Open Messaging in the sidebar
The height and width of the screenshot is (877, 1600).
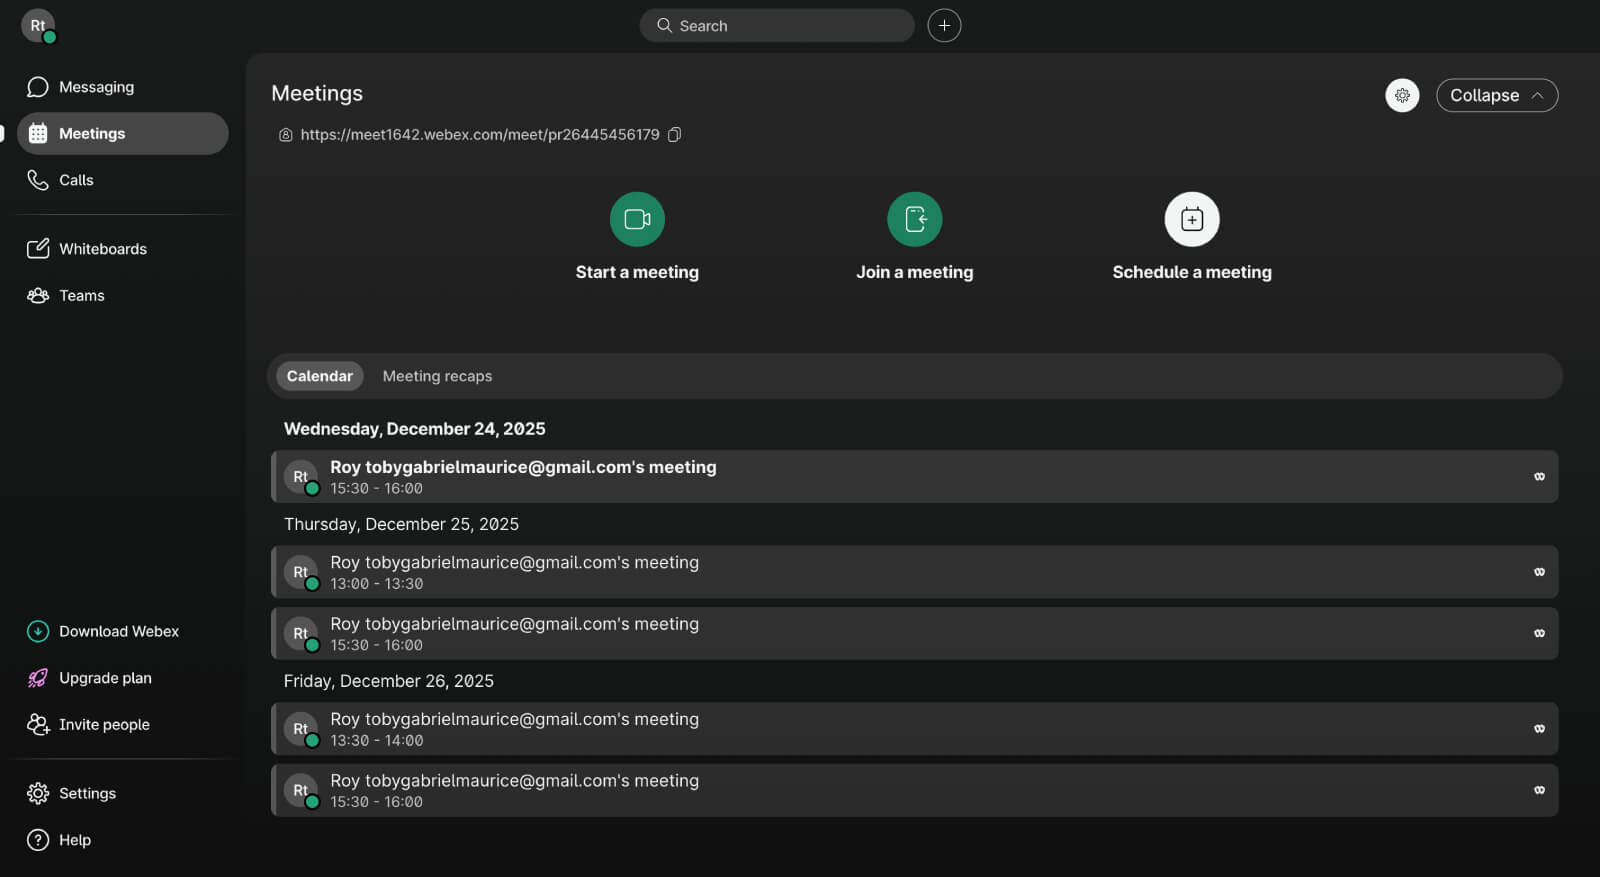coord(122,87)
